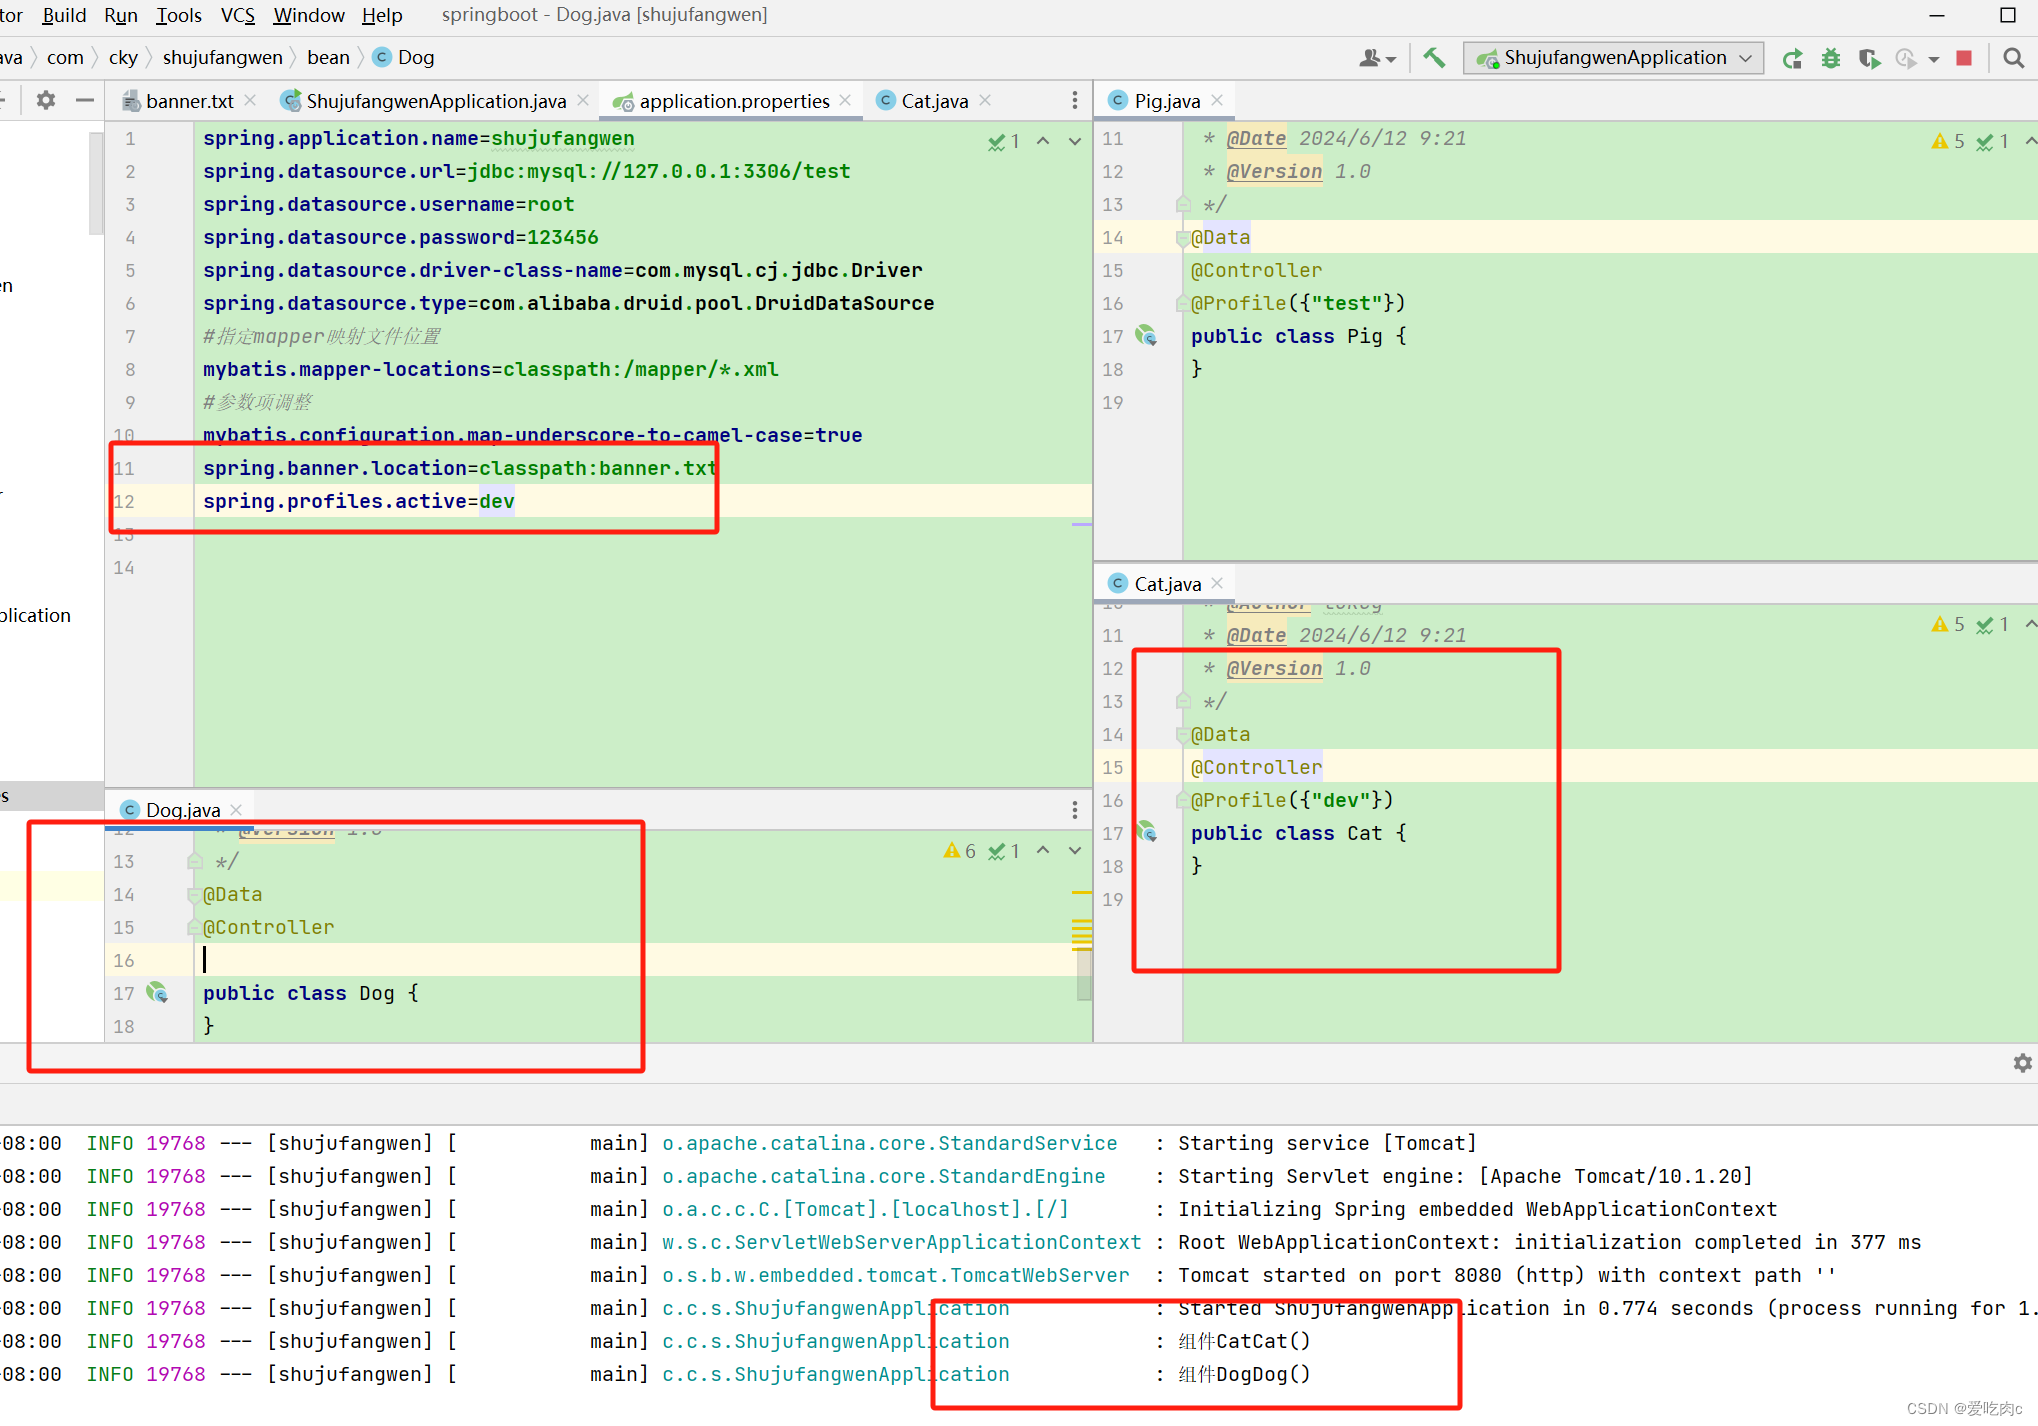
Task: Open Dog.java editor tab options menu
Action: (1075, 810)
